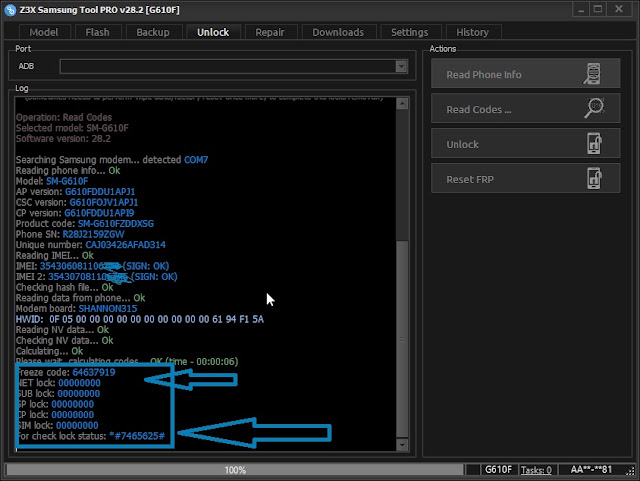
Task: Click the Read Phone Info phone icon
Action: pyautogui.click(x=593, y=74)
